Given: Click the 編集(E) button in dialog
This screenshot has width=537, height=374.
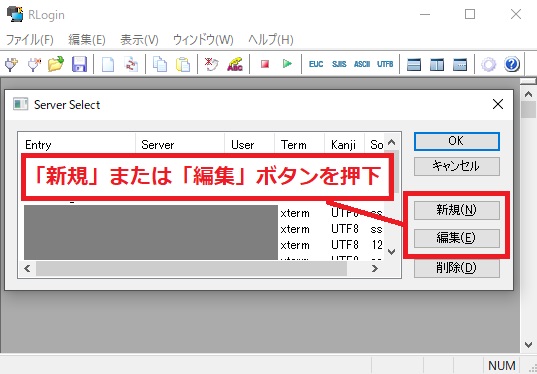Looking at the screenshot, I should pos(457,238).
